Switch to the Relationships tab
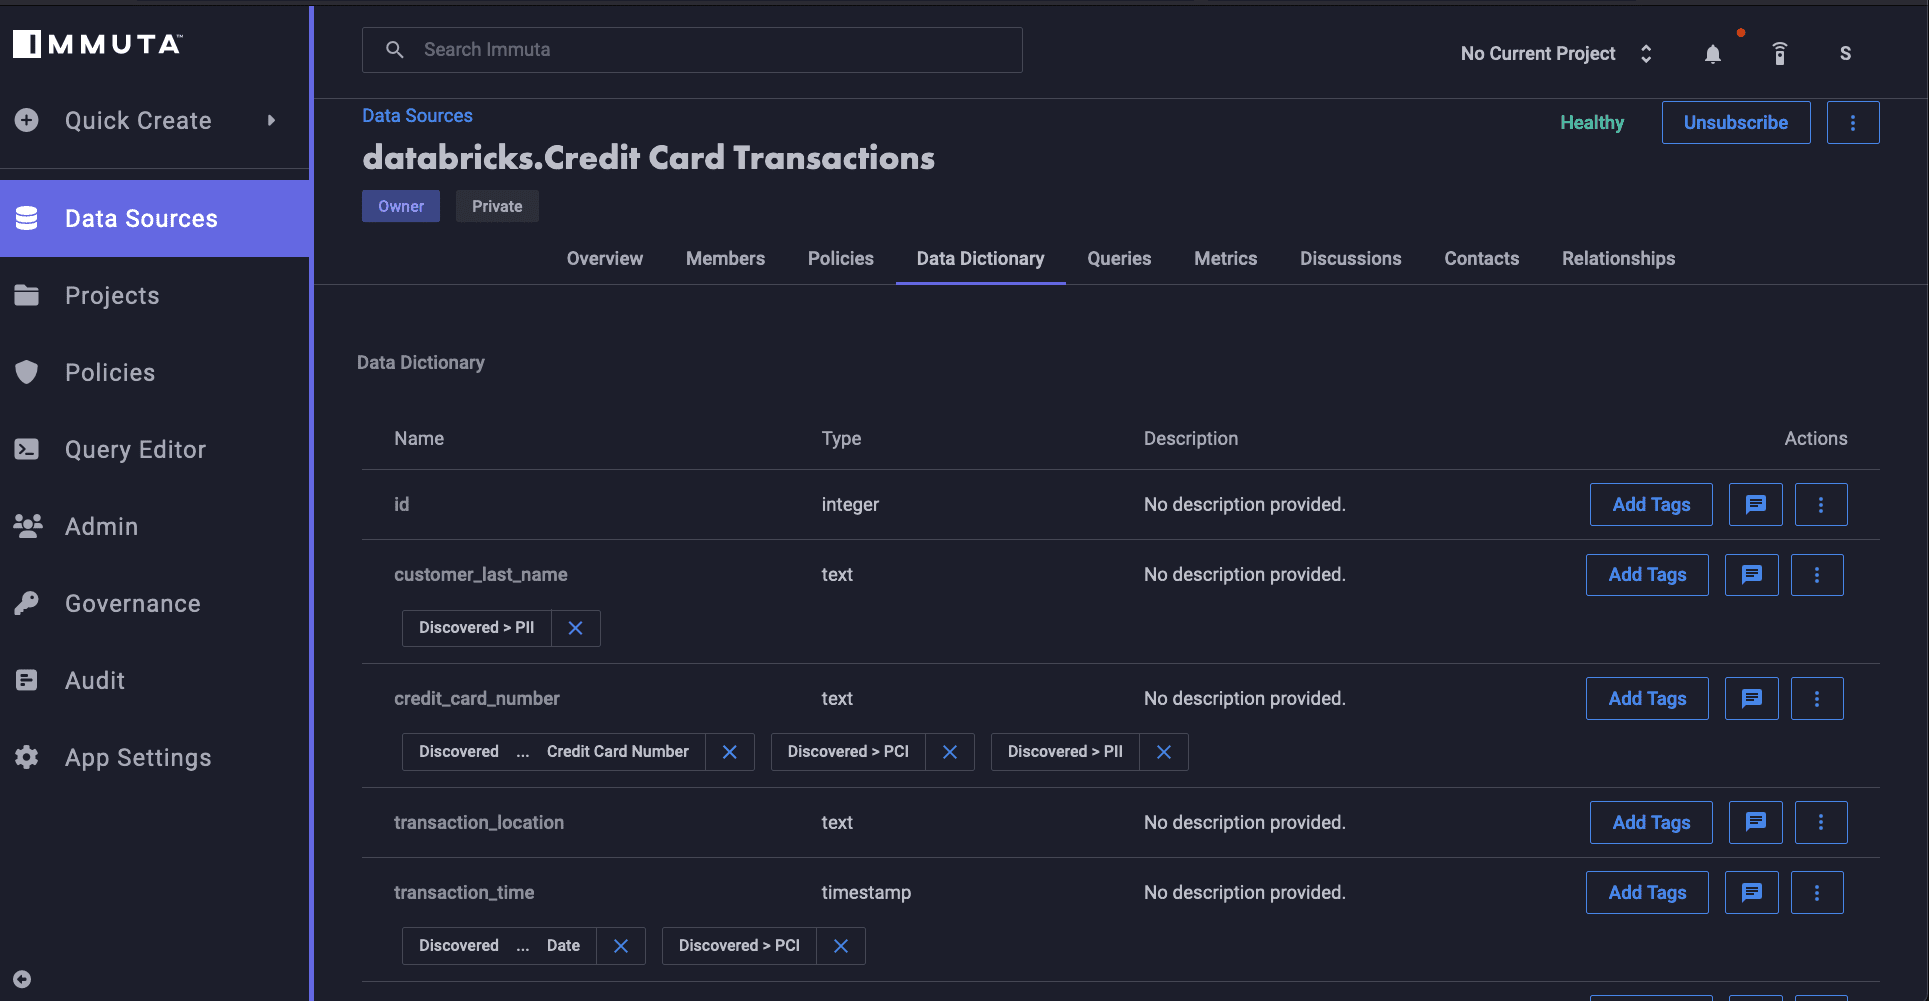The image size is (1929, 1001). (x=1619, y=259)
